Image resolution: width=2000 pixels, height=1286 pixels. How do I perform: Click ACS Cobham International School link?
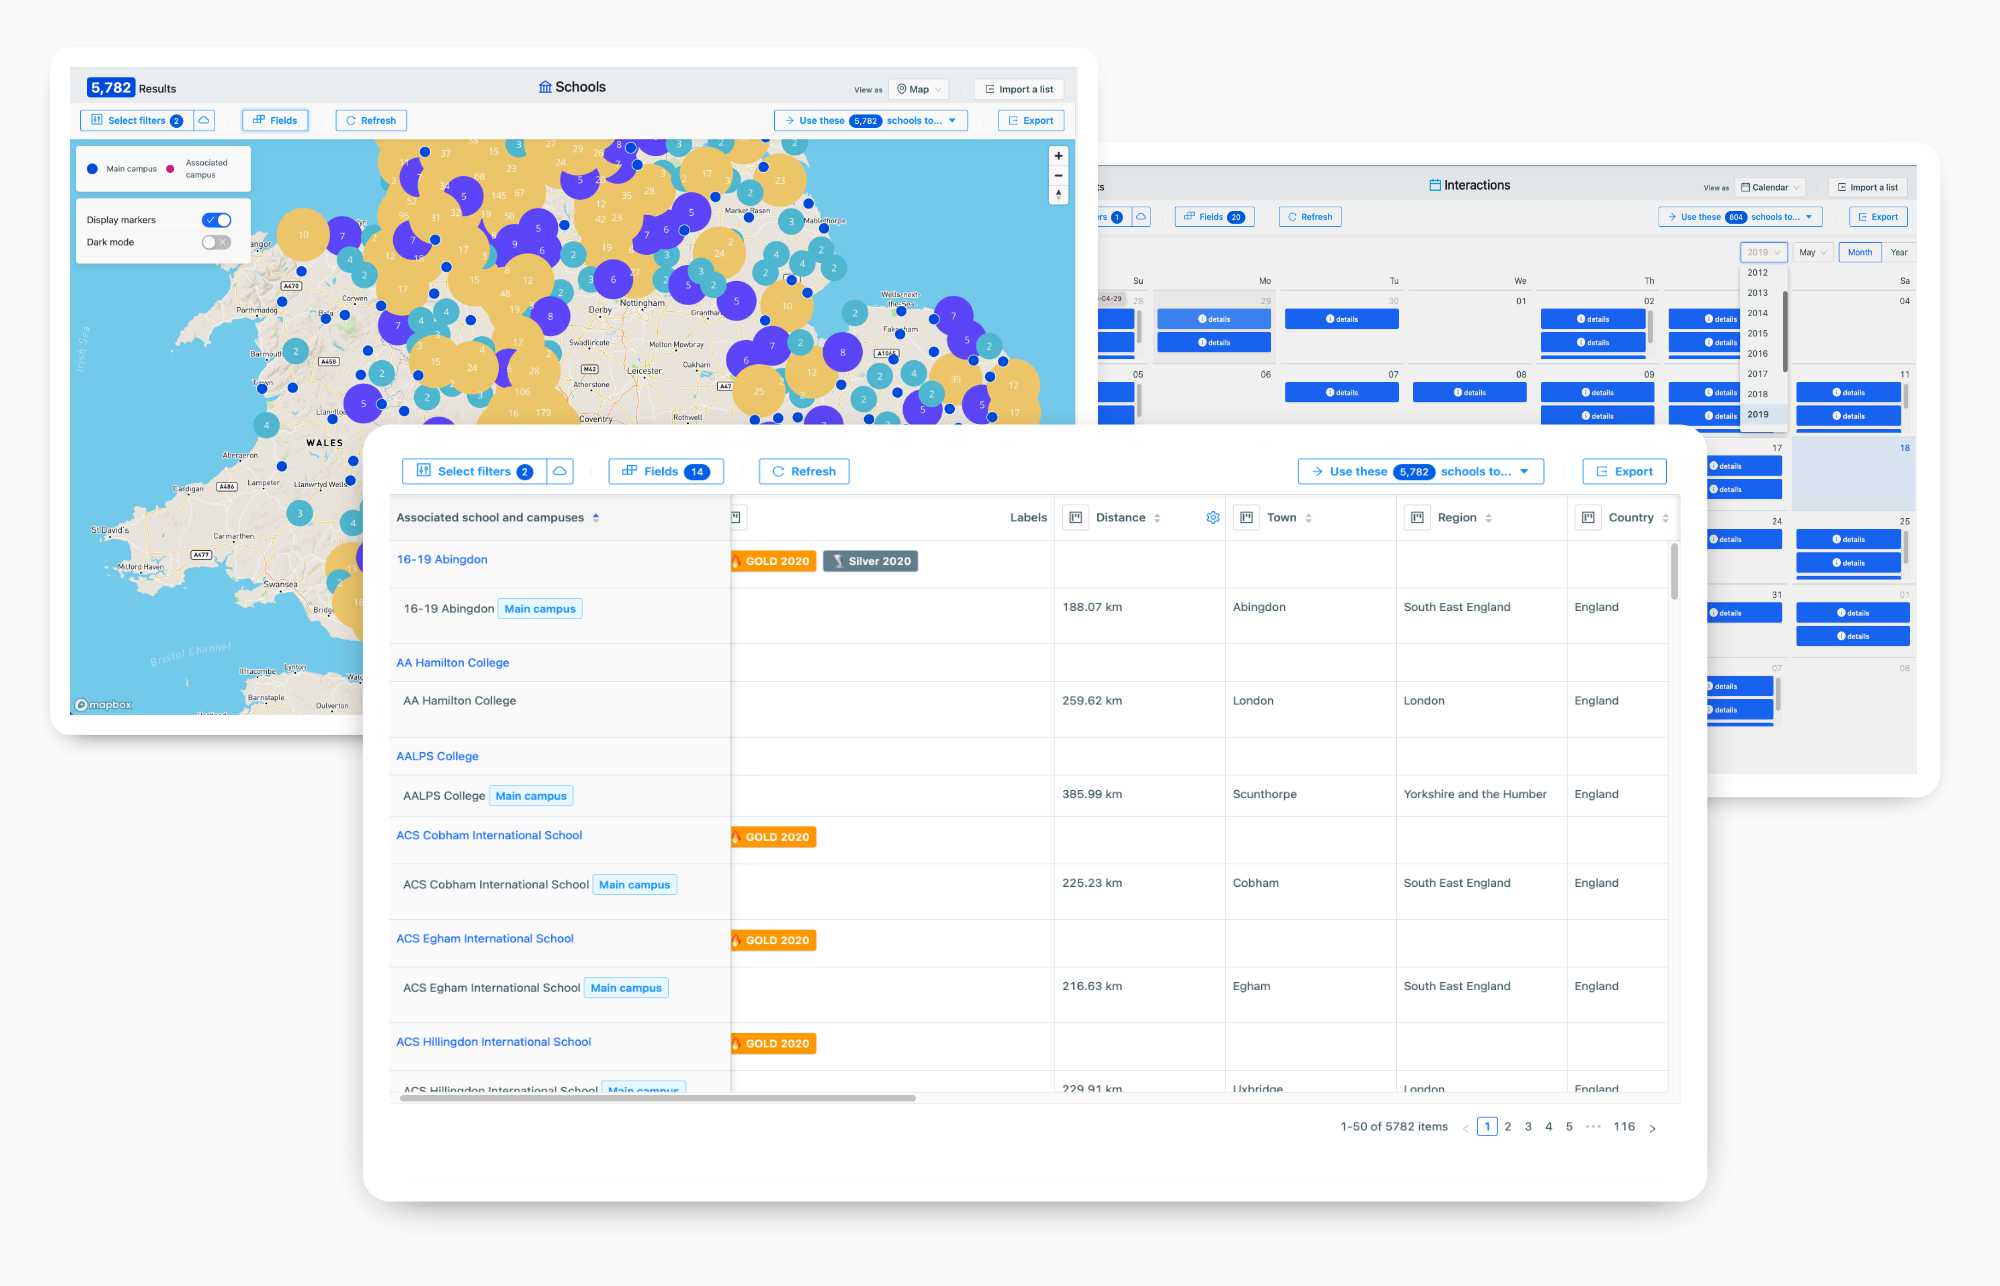(490, 835)
